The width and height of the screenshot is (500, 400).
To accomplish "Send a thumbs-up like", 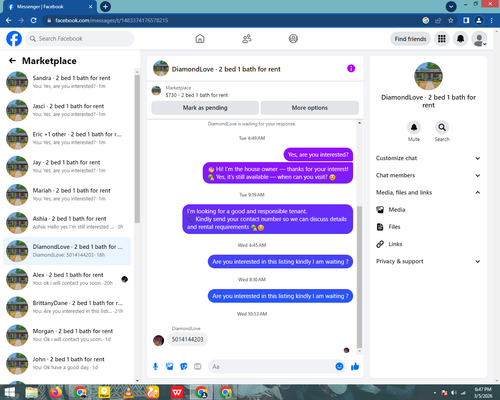I will click(355, 367).
